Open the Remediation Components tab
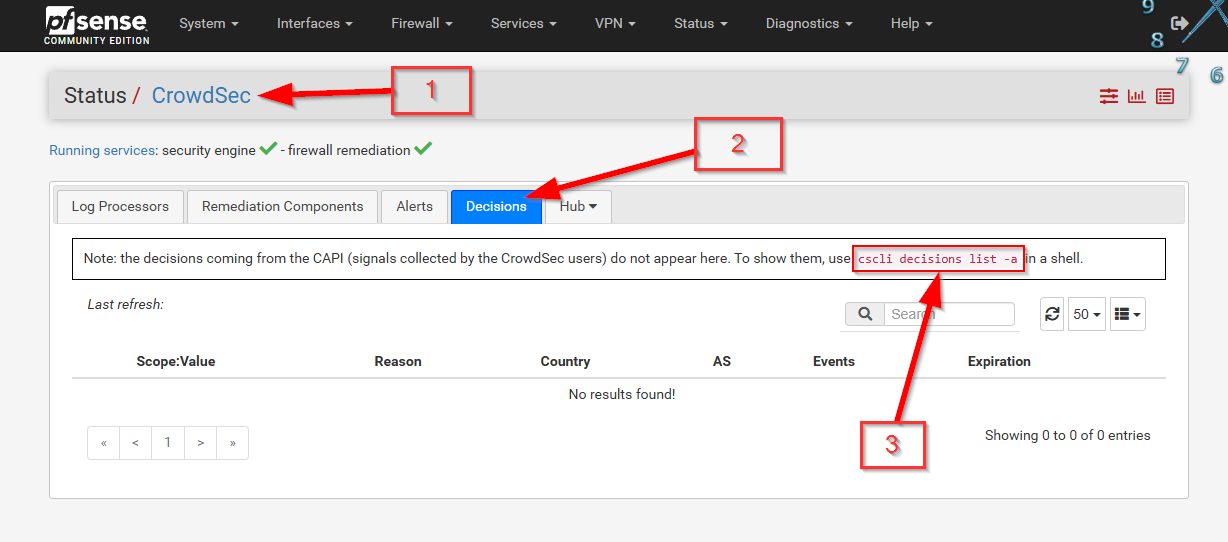This screenshot has width=1228, height=542. tap(282, 206)
